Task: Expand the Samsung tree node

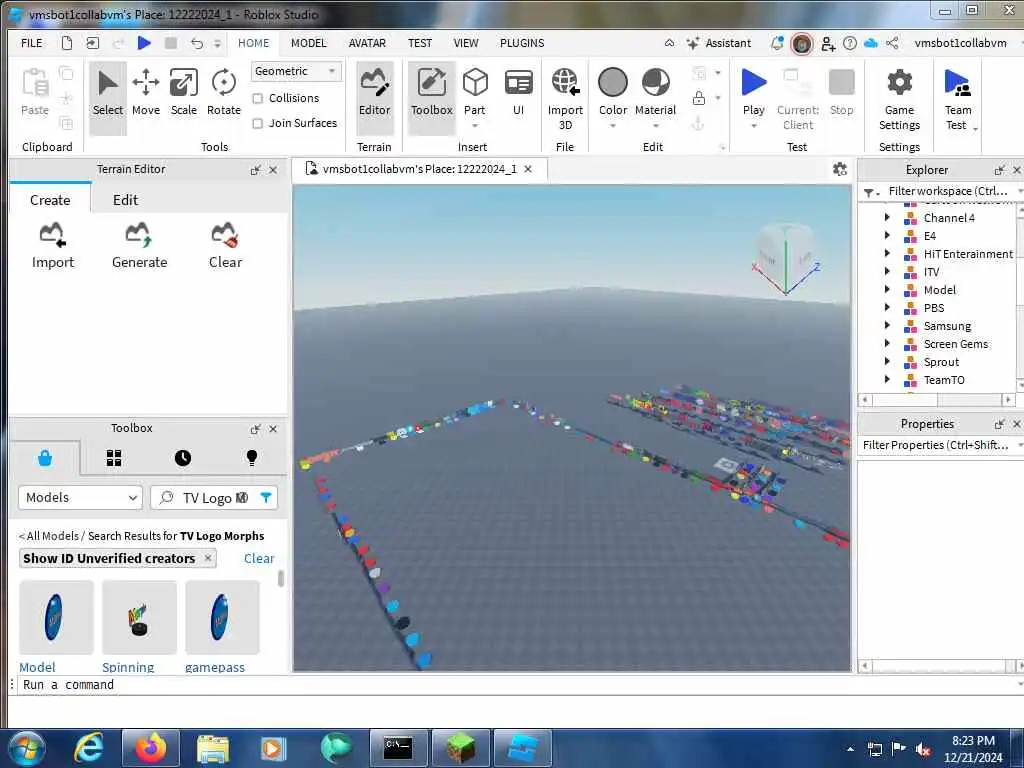Action: 887,325
